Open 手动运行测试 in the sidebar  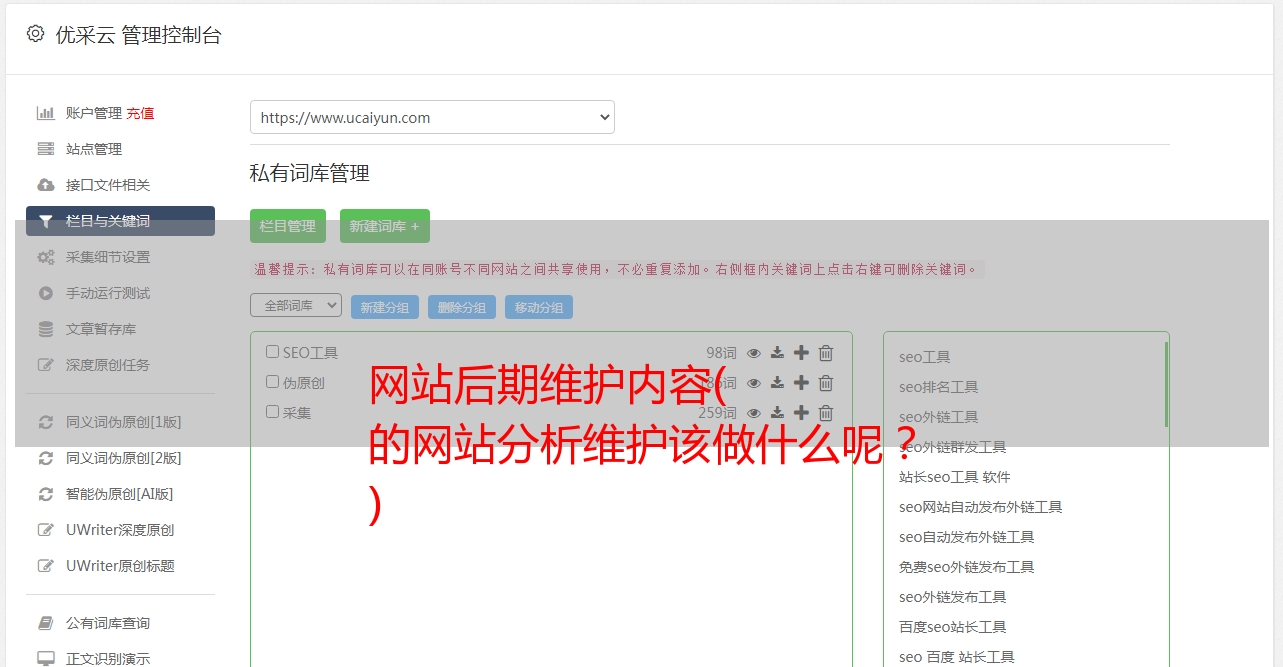(x=108, y=293)
